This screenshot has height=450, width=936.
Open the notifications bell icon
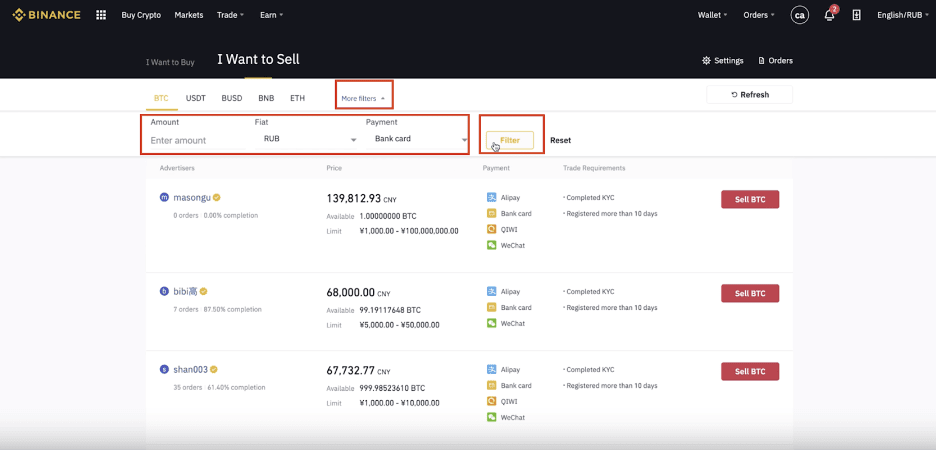click(x=829, y=16)
